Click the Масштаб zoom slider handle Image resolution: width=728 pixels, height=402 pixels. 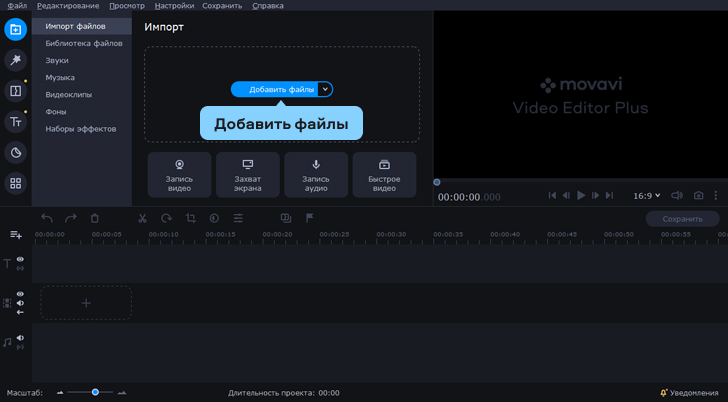pos(95,392)
